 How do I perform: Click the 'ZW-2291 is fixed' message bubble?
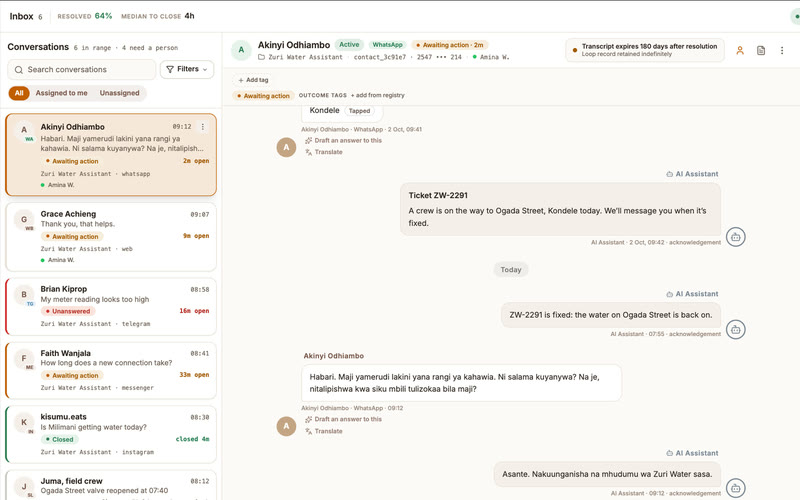(x=611, y=315)
